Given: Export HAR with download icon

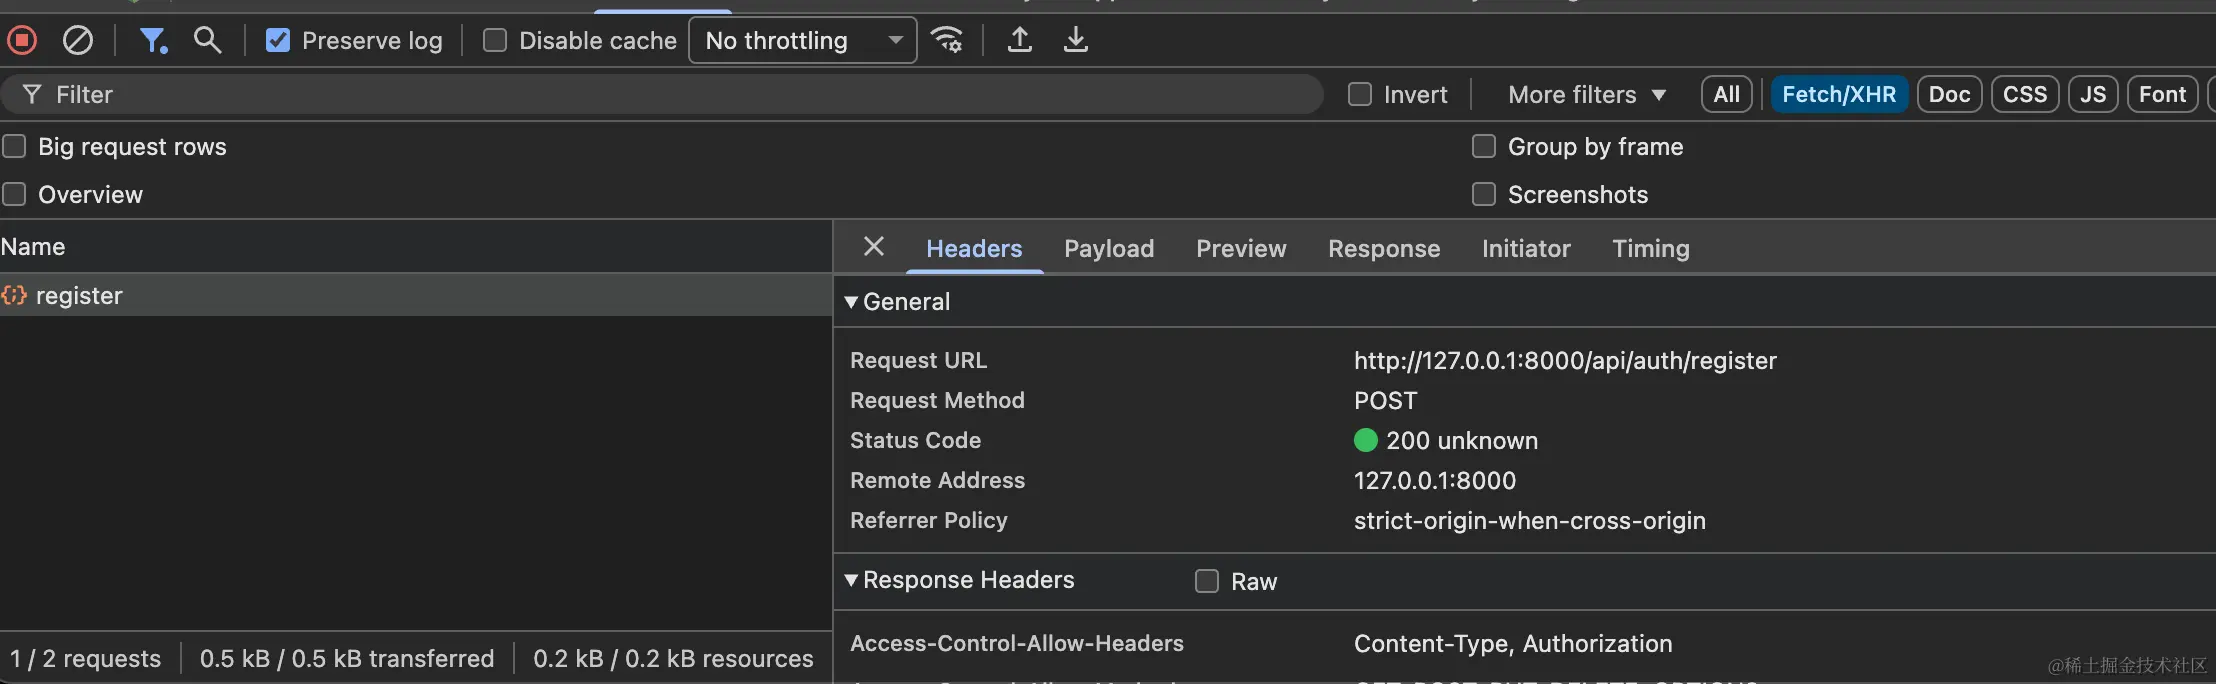Looking at the screenshot, I should tap(1075, 40).
